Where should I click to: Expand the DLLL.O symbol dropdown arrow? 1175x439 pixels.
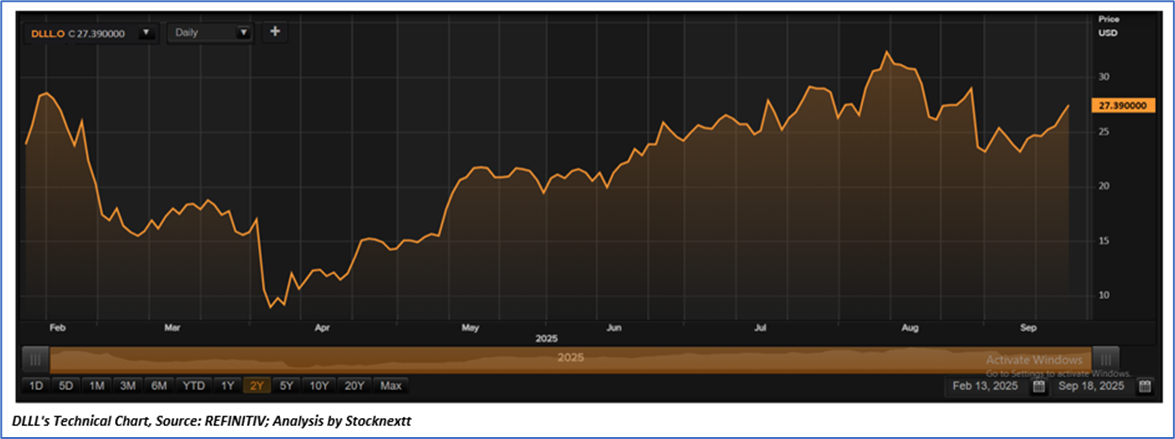coord(146,33)
